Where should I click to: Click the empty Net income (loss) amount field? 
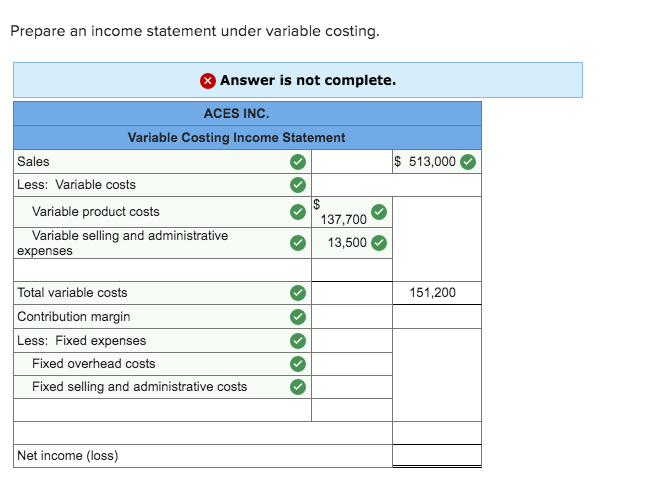pos(437,456)
